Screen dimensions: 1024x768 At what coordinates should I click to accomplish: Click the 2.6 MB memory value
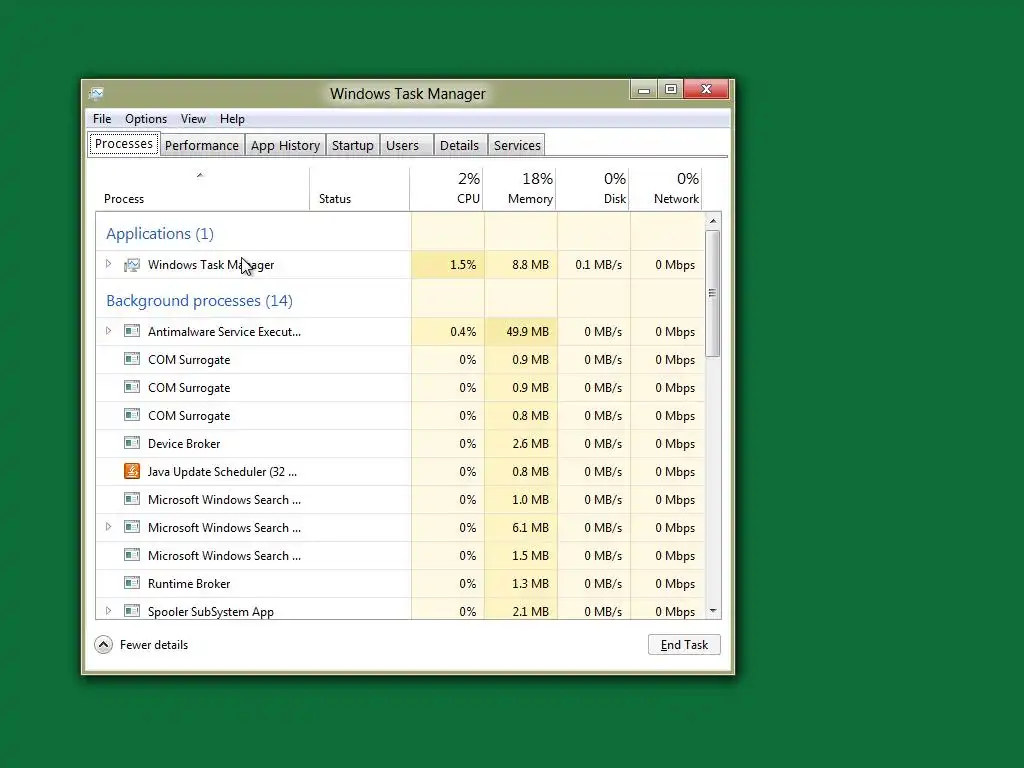pos(530,443)
